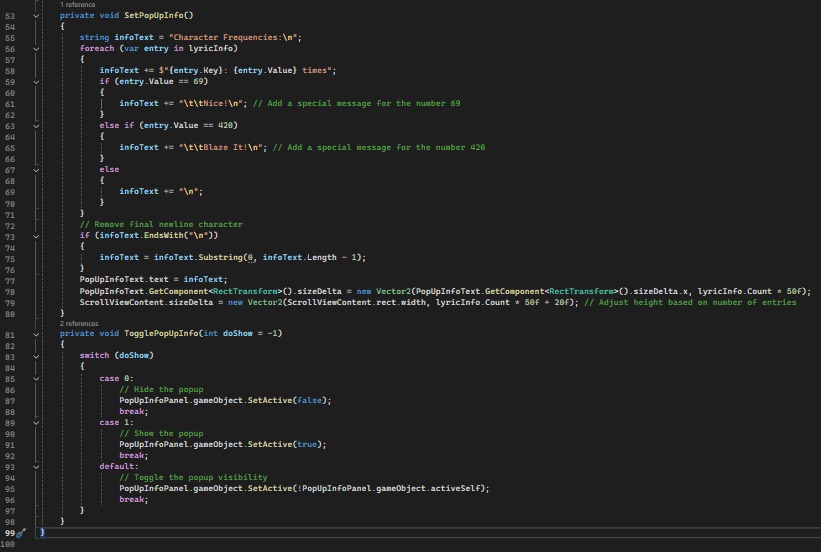Collapse the TogglePopUpInfo method

38,333
